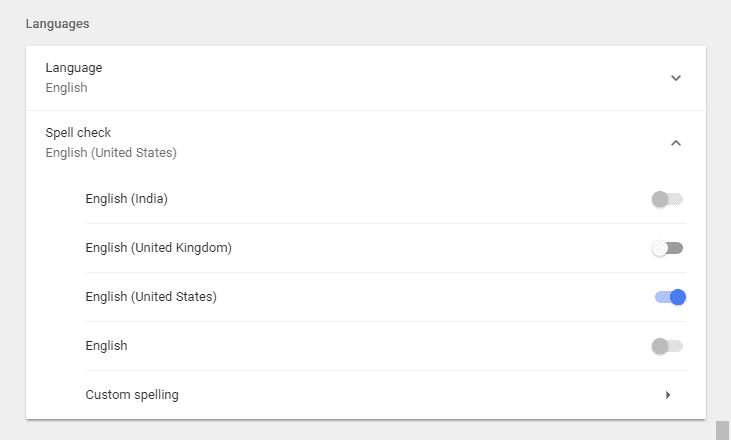Click the Spell check row title

[x=78, y=133]
